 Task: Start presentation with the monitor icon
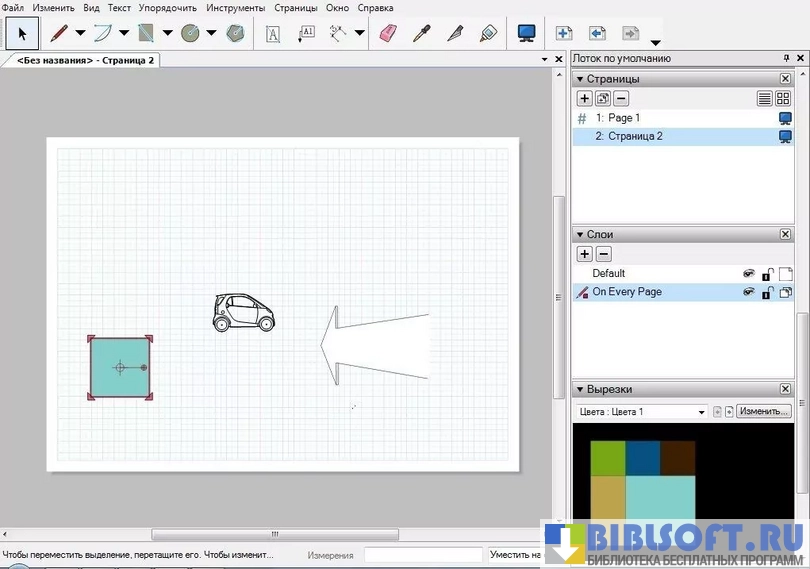tap(526, 33)
